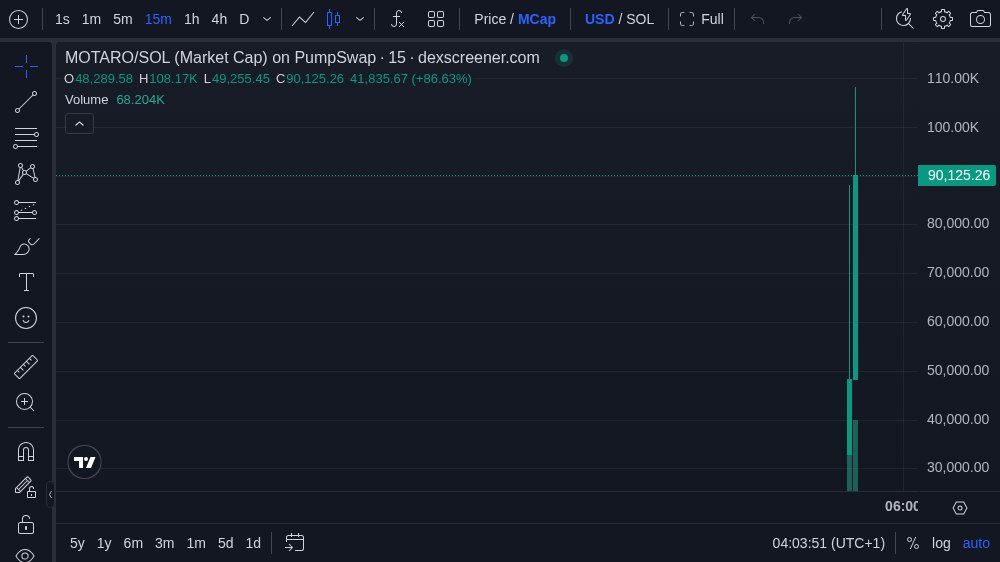Toggle log scale on price axis
Screen dimensions: 1000x562
pyautogui.click(x=941, y=543)
